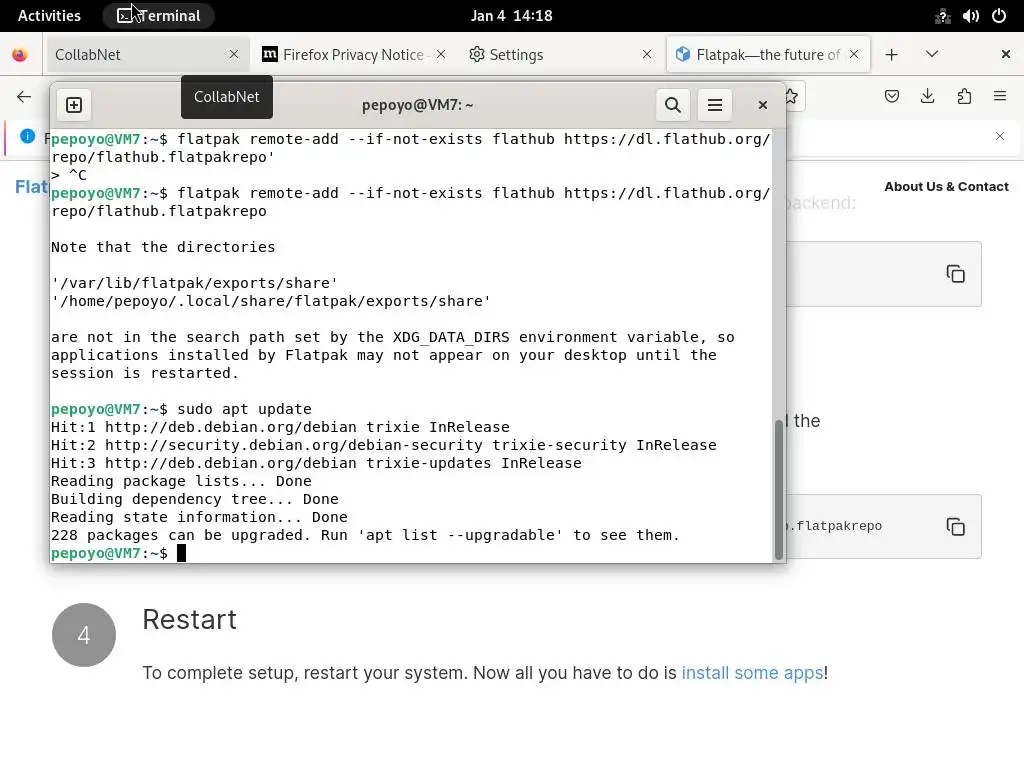This screenshot has height=768, width=1024.
Task: Open the Pocket save icon in Firefox
Action: 891,97
